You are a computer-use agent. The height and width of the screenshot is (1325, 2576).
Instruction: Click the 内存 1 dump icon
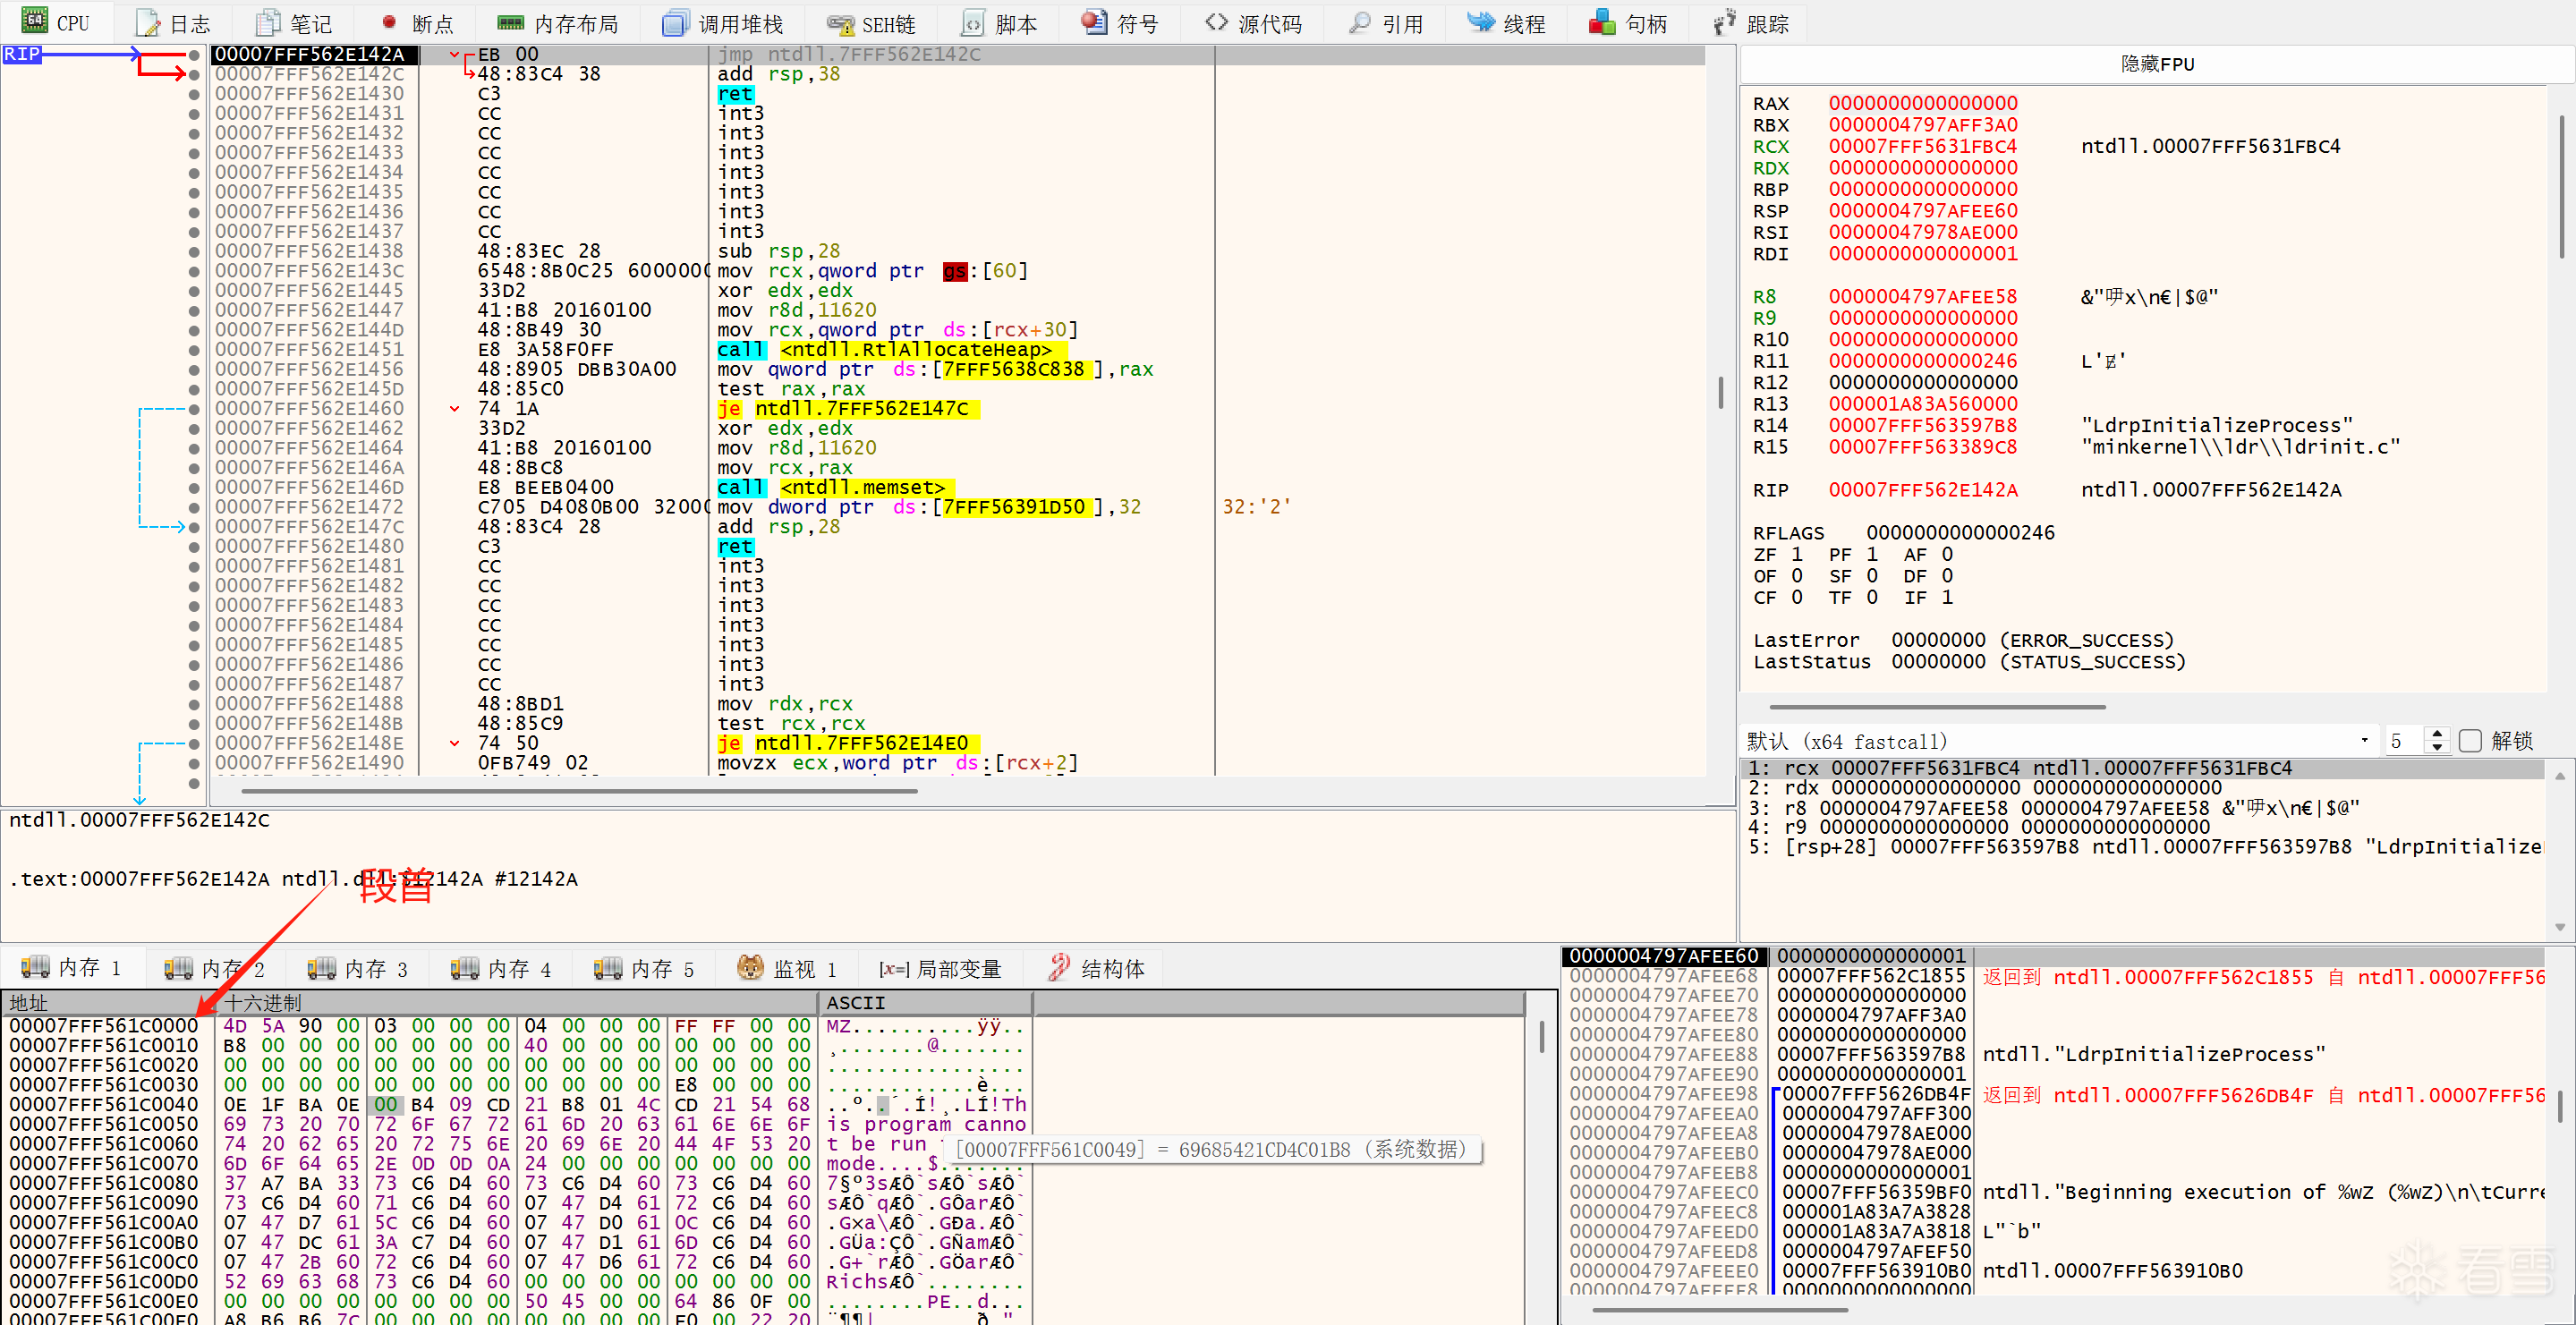click(x=35, y=967)
